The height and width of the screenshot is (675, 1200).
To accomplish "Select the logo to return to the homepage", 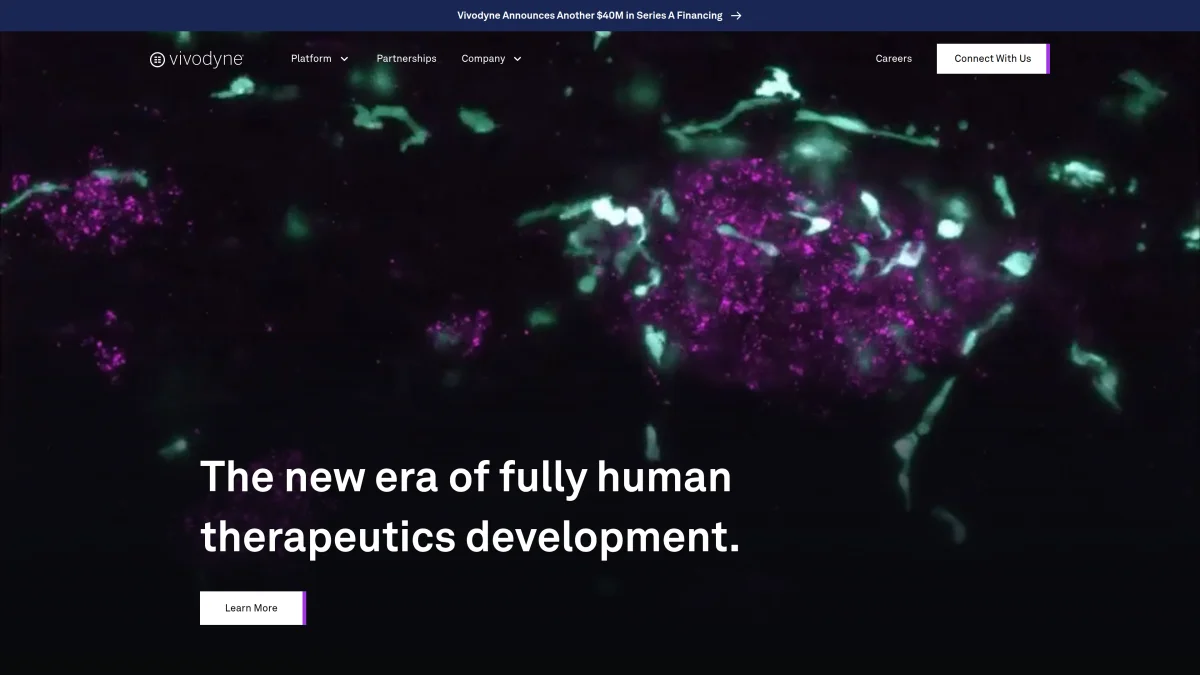I will (x=196, y=59).
